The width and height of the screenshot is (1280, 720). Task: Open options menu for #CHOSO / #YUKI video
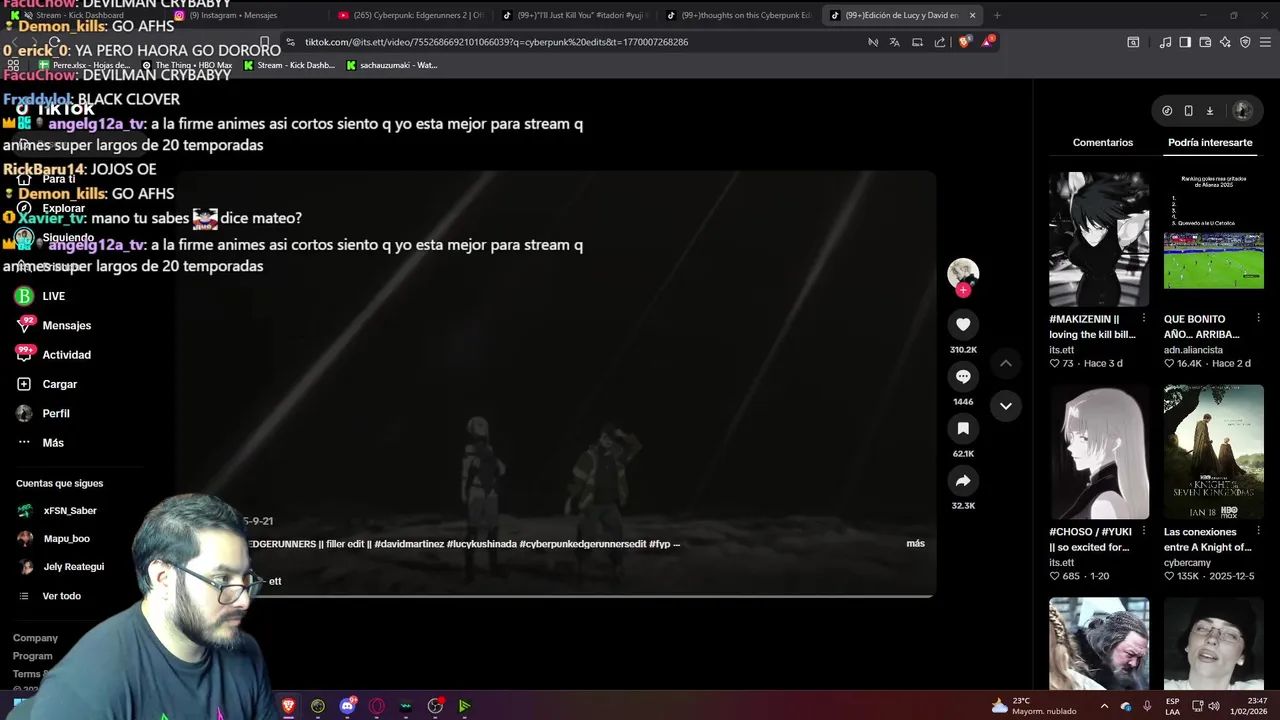1144,532
